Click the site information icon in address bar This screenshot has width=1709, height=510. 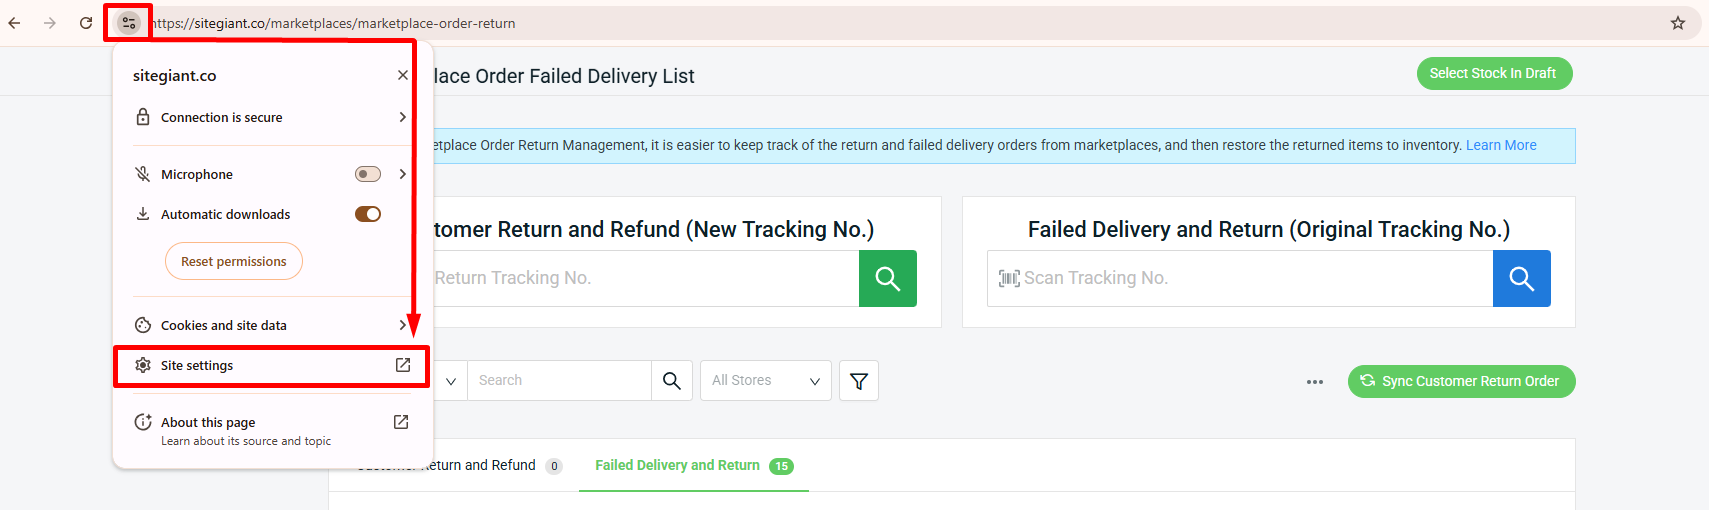pyautogui.click(x=129, y=23)
